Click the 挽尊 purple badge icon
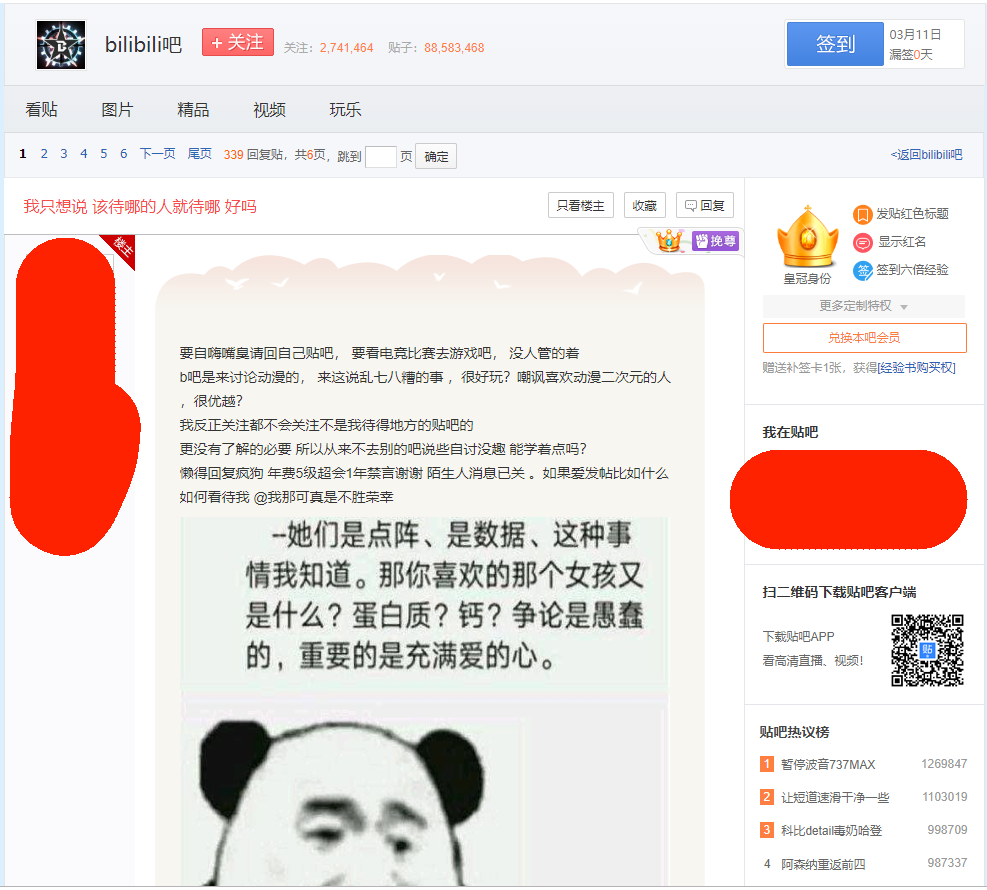 715,241
